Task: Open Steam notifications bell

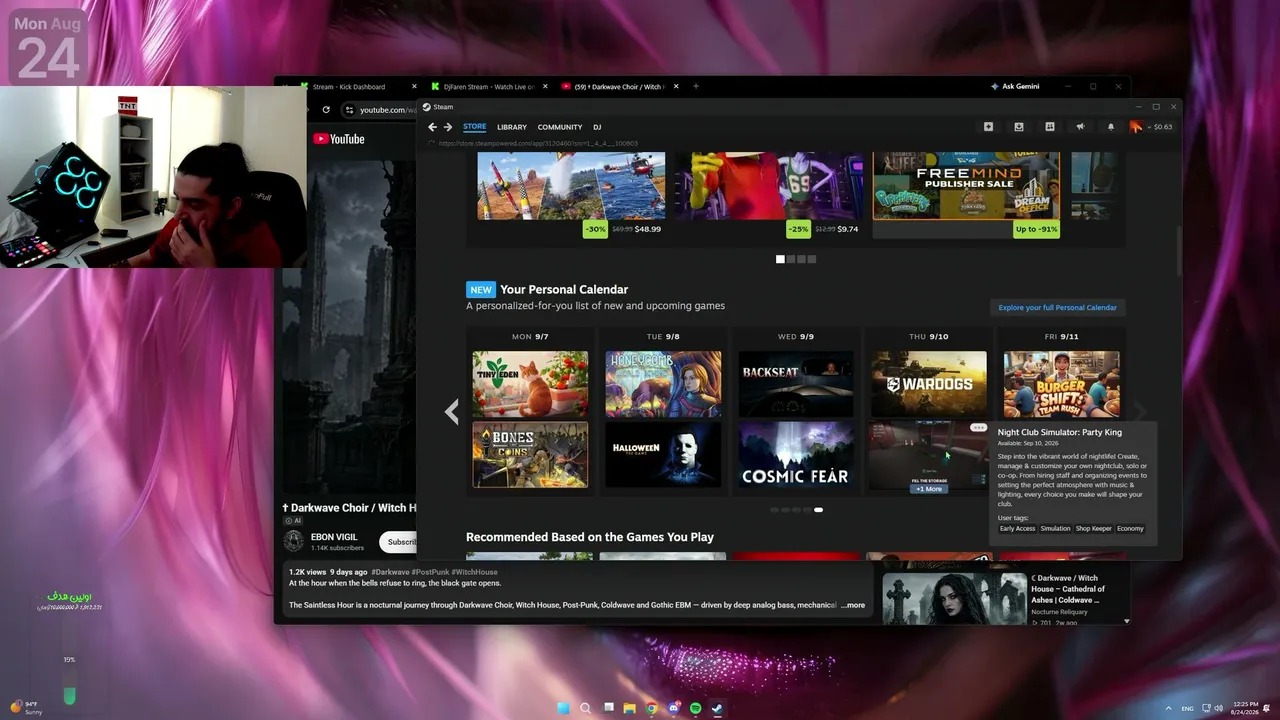Action: pyautogui.click(x=1111, y=127)
